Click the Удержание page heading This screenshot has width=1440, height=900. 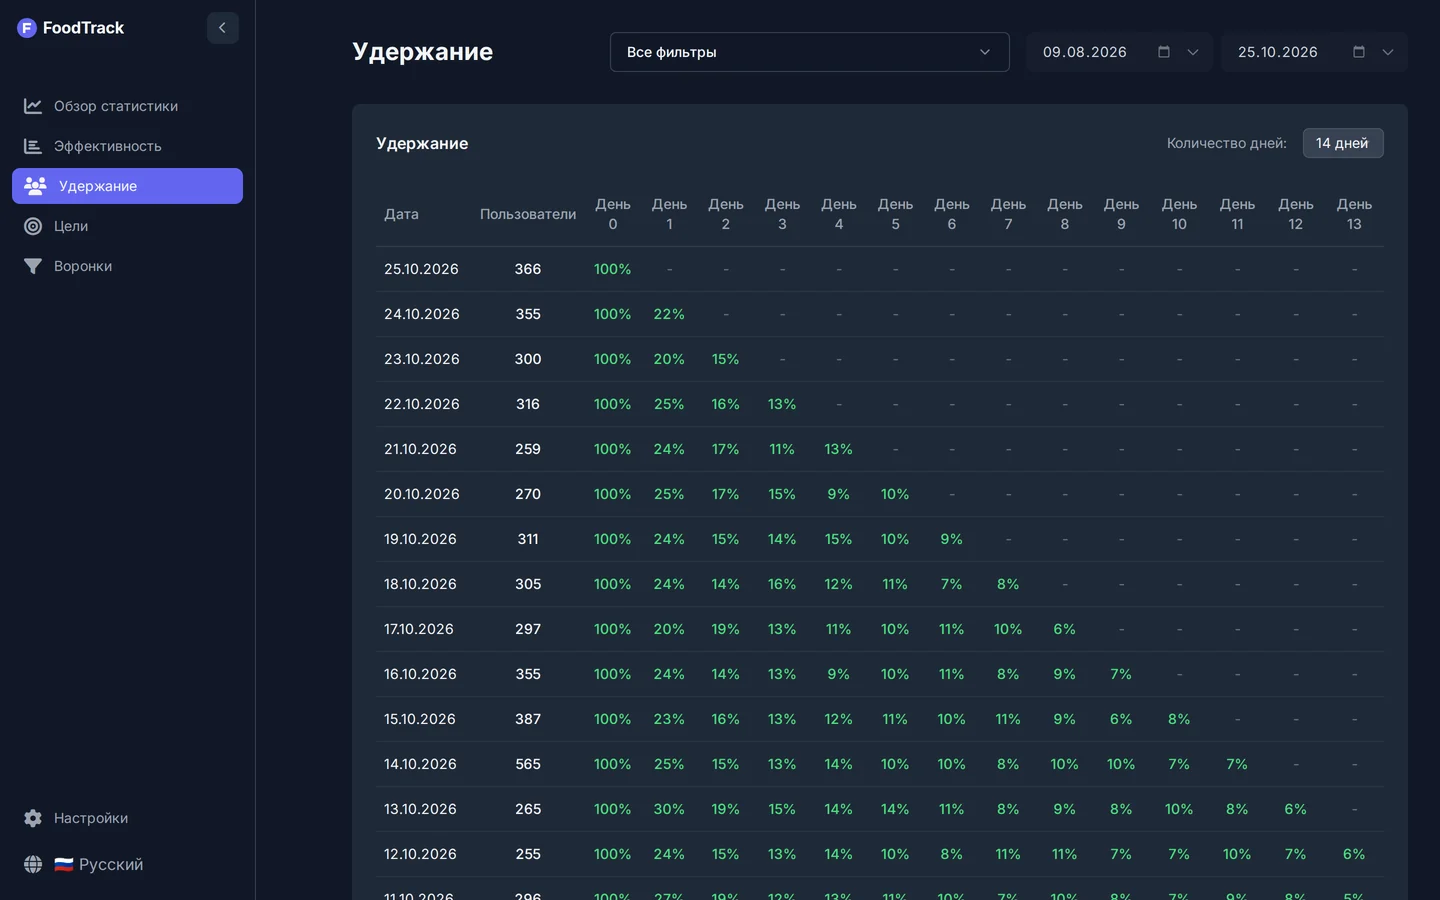pyautogui.click(x=423, y=52)
